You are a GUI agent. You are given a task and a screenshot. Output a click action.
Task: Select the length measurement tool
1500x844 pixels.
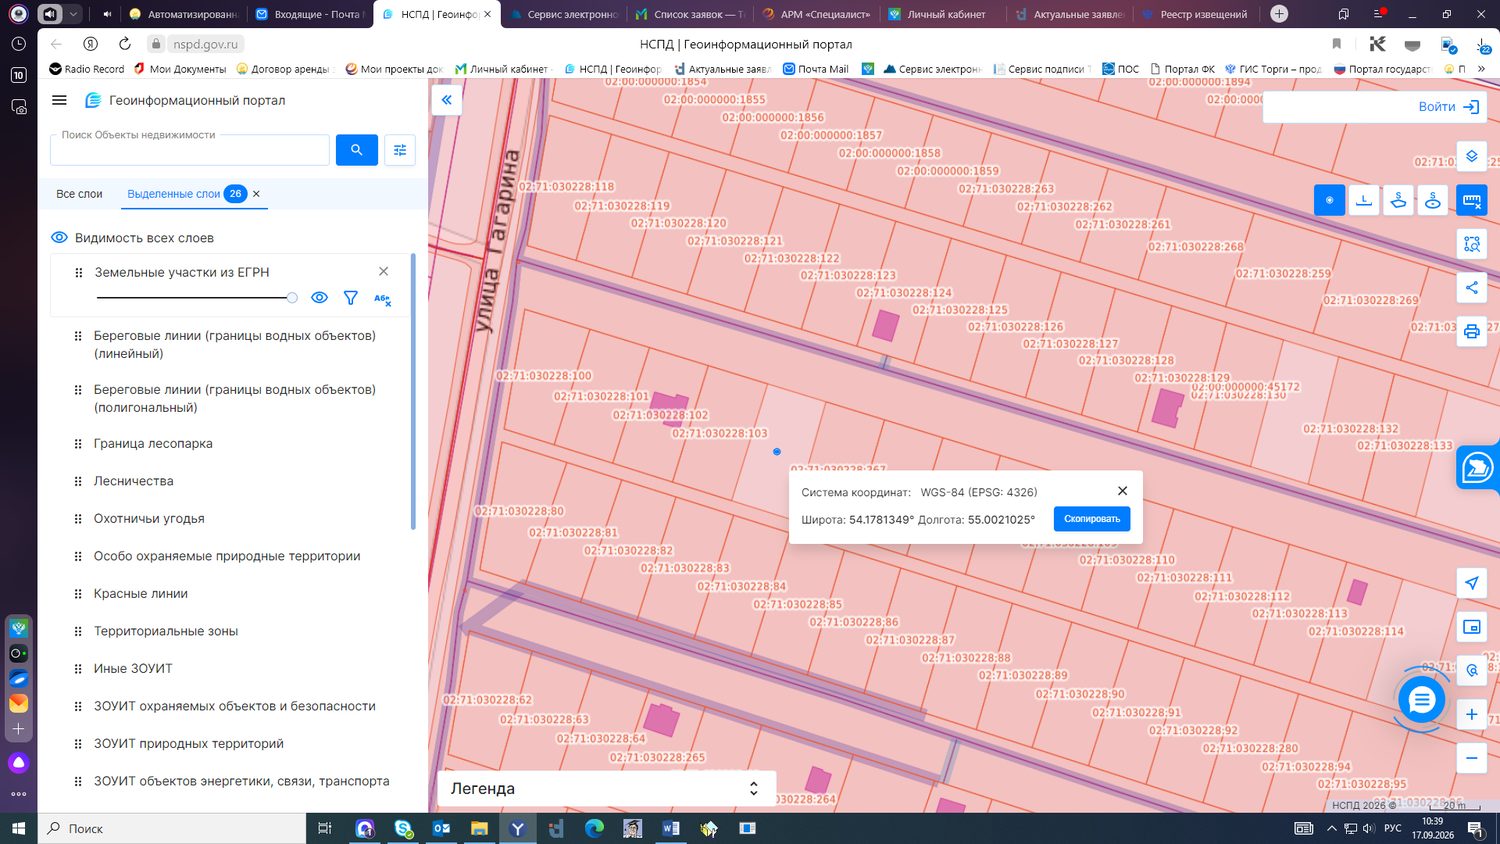tap(1364, 200)
